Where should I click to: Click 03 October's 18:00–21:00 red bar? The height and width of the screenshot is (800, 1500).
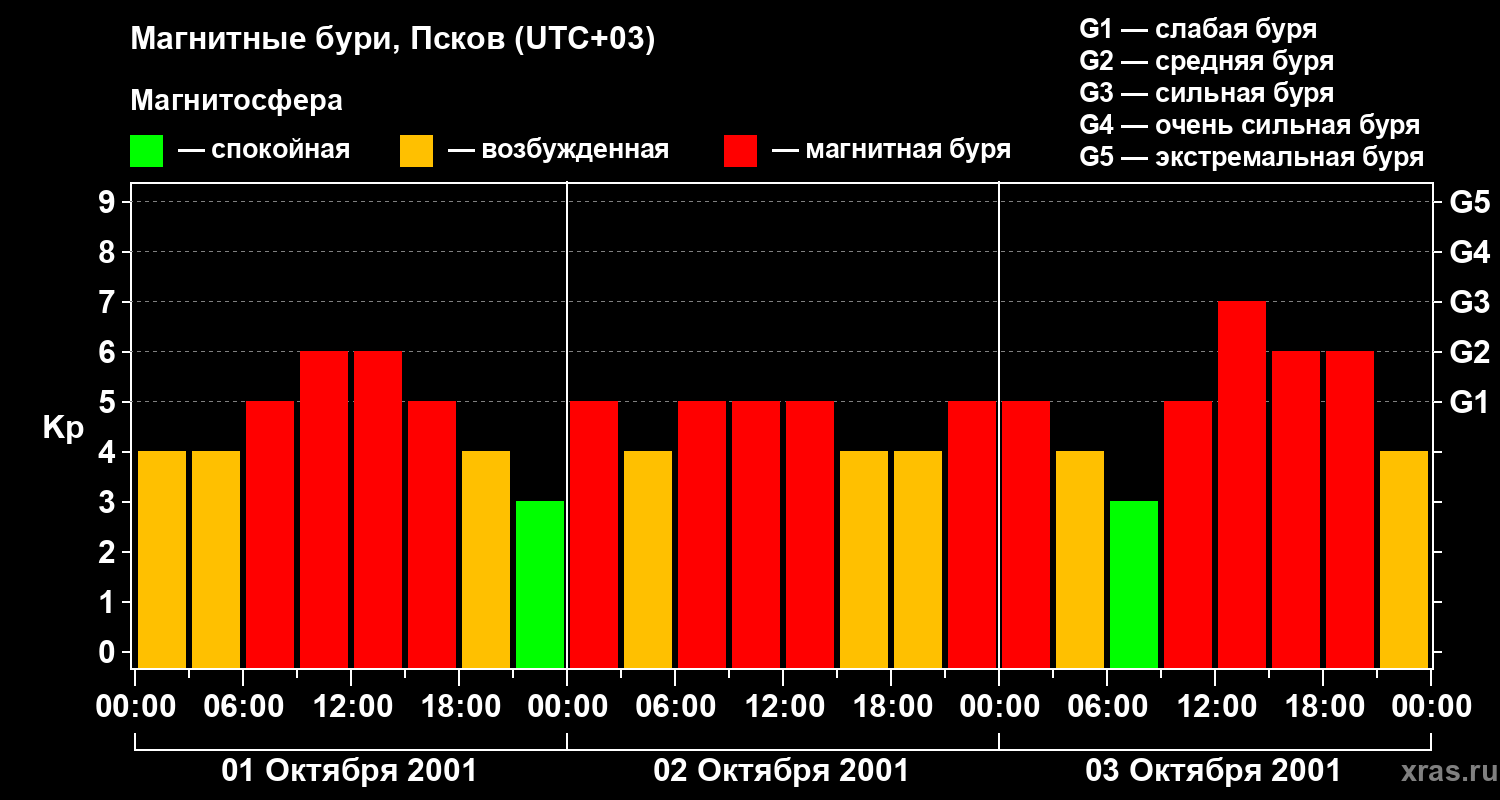tap(1350, 509)
